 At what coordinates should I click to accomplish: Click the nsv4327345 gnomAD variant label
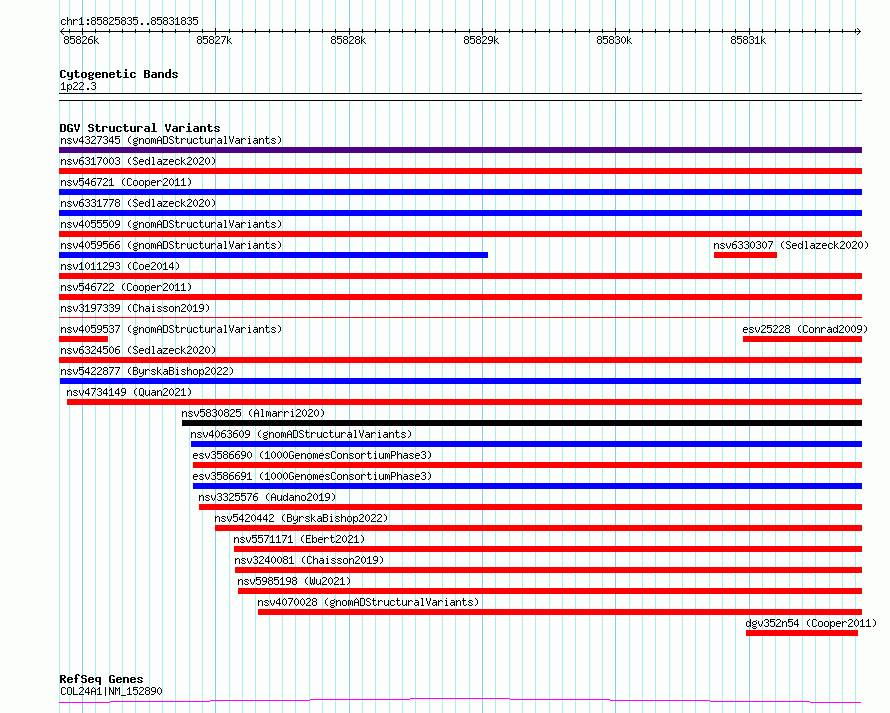tap(171, 140)
